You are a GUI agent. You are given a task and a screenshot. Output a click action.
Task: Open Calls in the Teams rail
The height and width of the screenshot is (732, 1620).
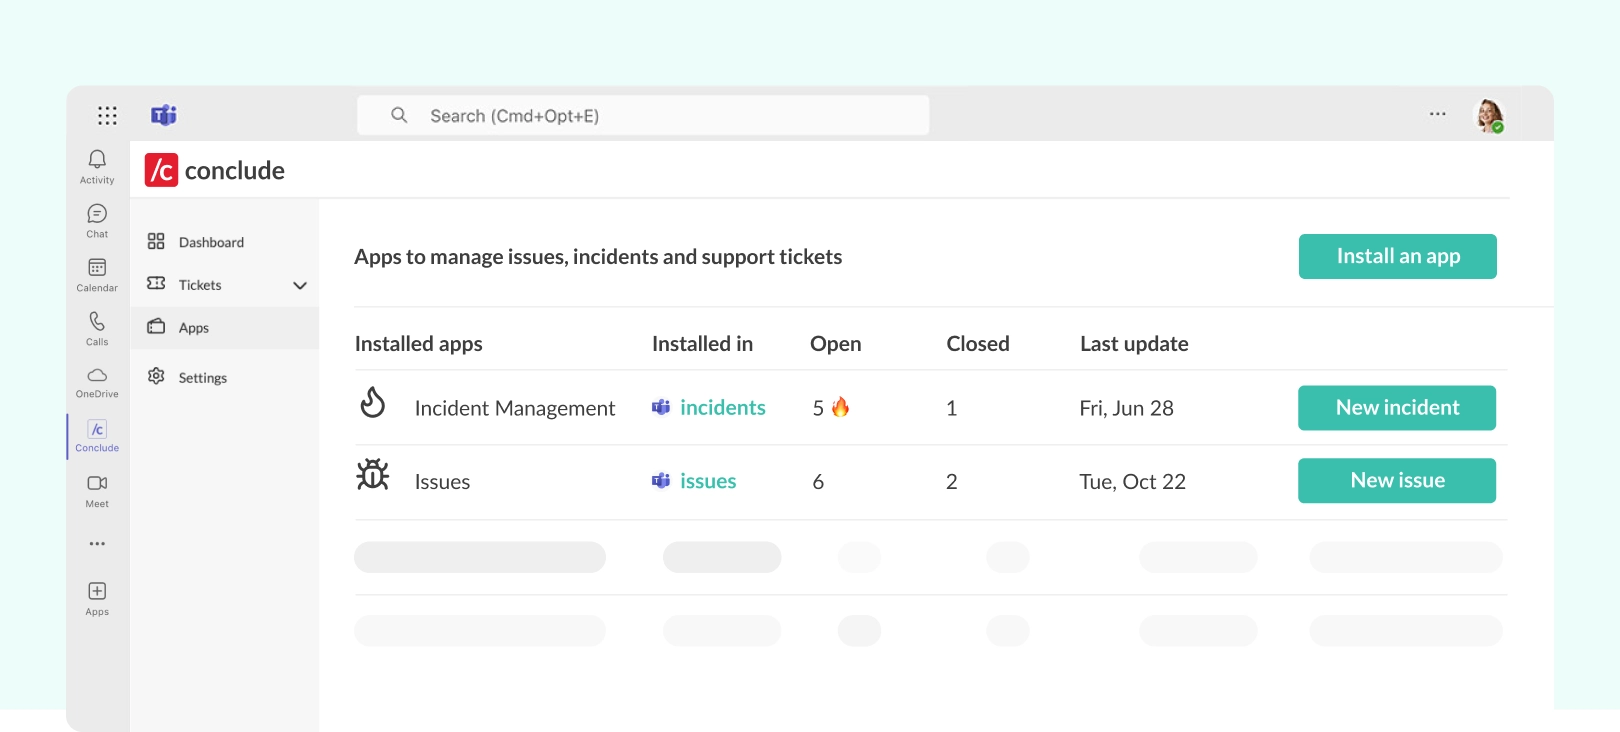pyautogui.click(x=97, y=329)
